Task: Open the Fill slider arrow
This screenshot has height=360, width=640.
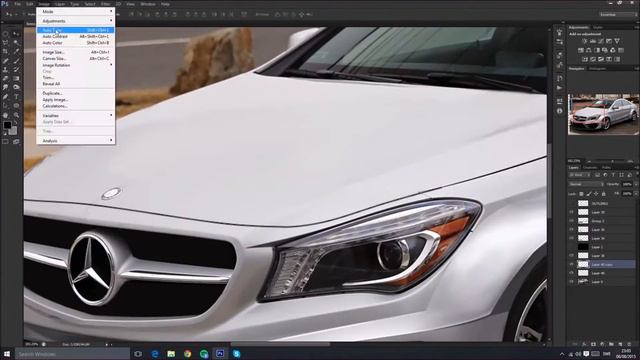Action: 636,193
